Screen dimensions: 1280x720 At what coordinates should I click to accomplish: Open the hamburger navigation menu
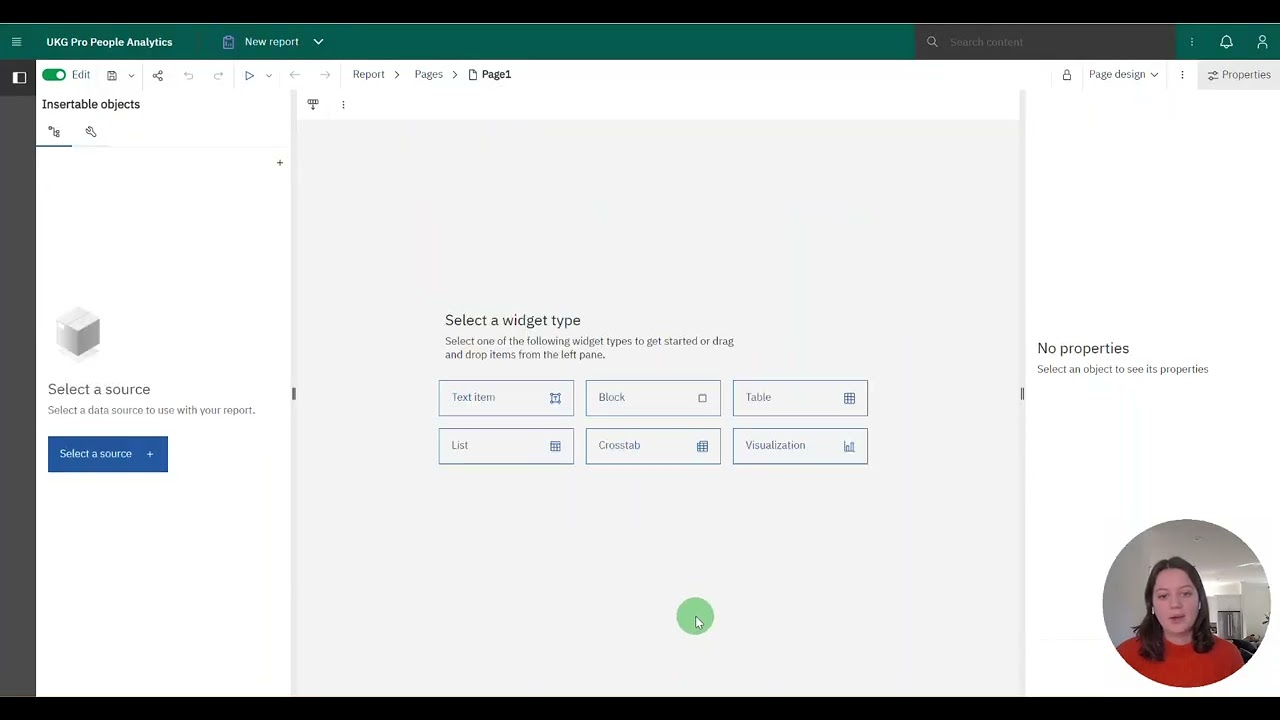[x=16, y=42]
